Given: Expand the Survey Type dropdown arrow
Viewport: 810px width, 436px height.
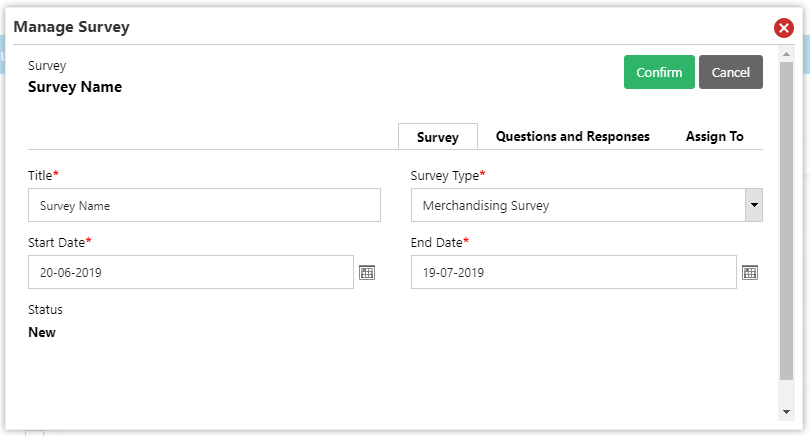Looking at the screenshot, I should click(754, 205).
